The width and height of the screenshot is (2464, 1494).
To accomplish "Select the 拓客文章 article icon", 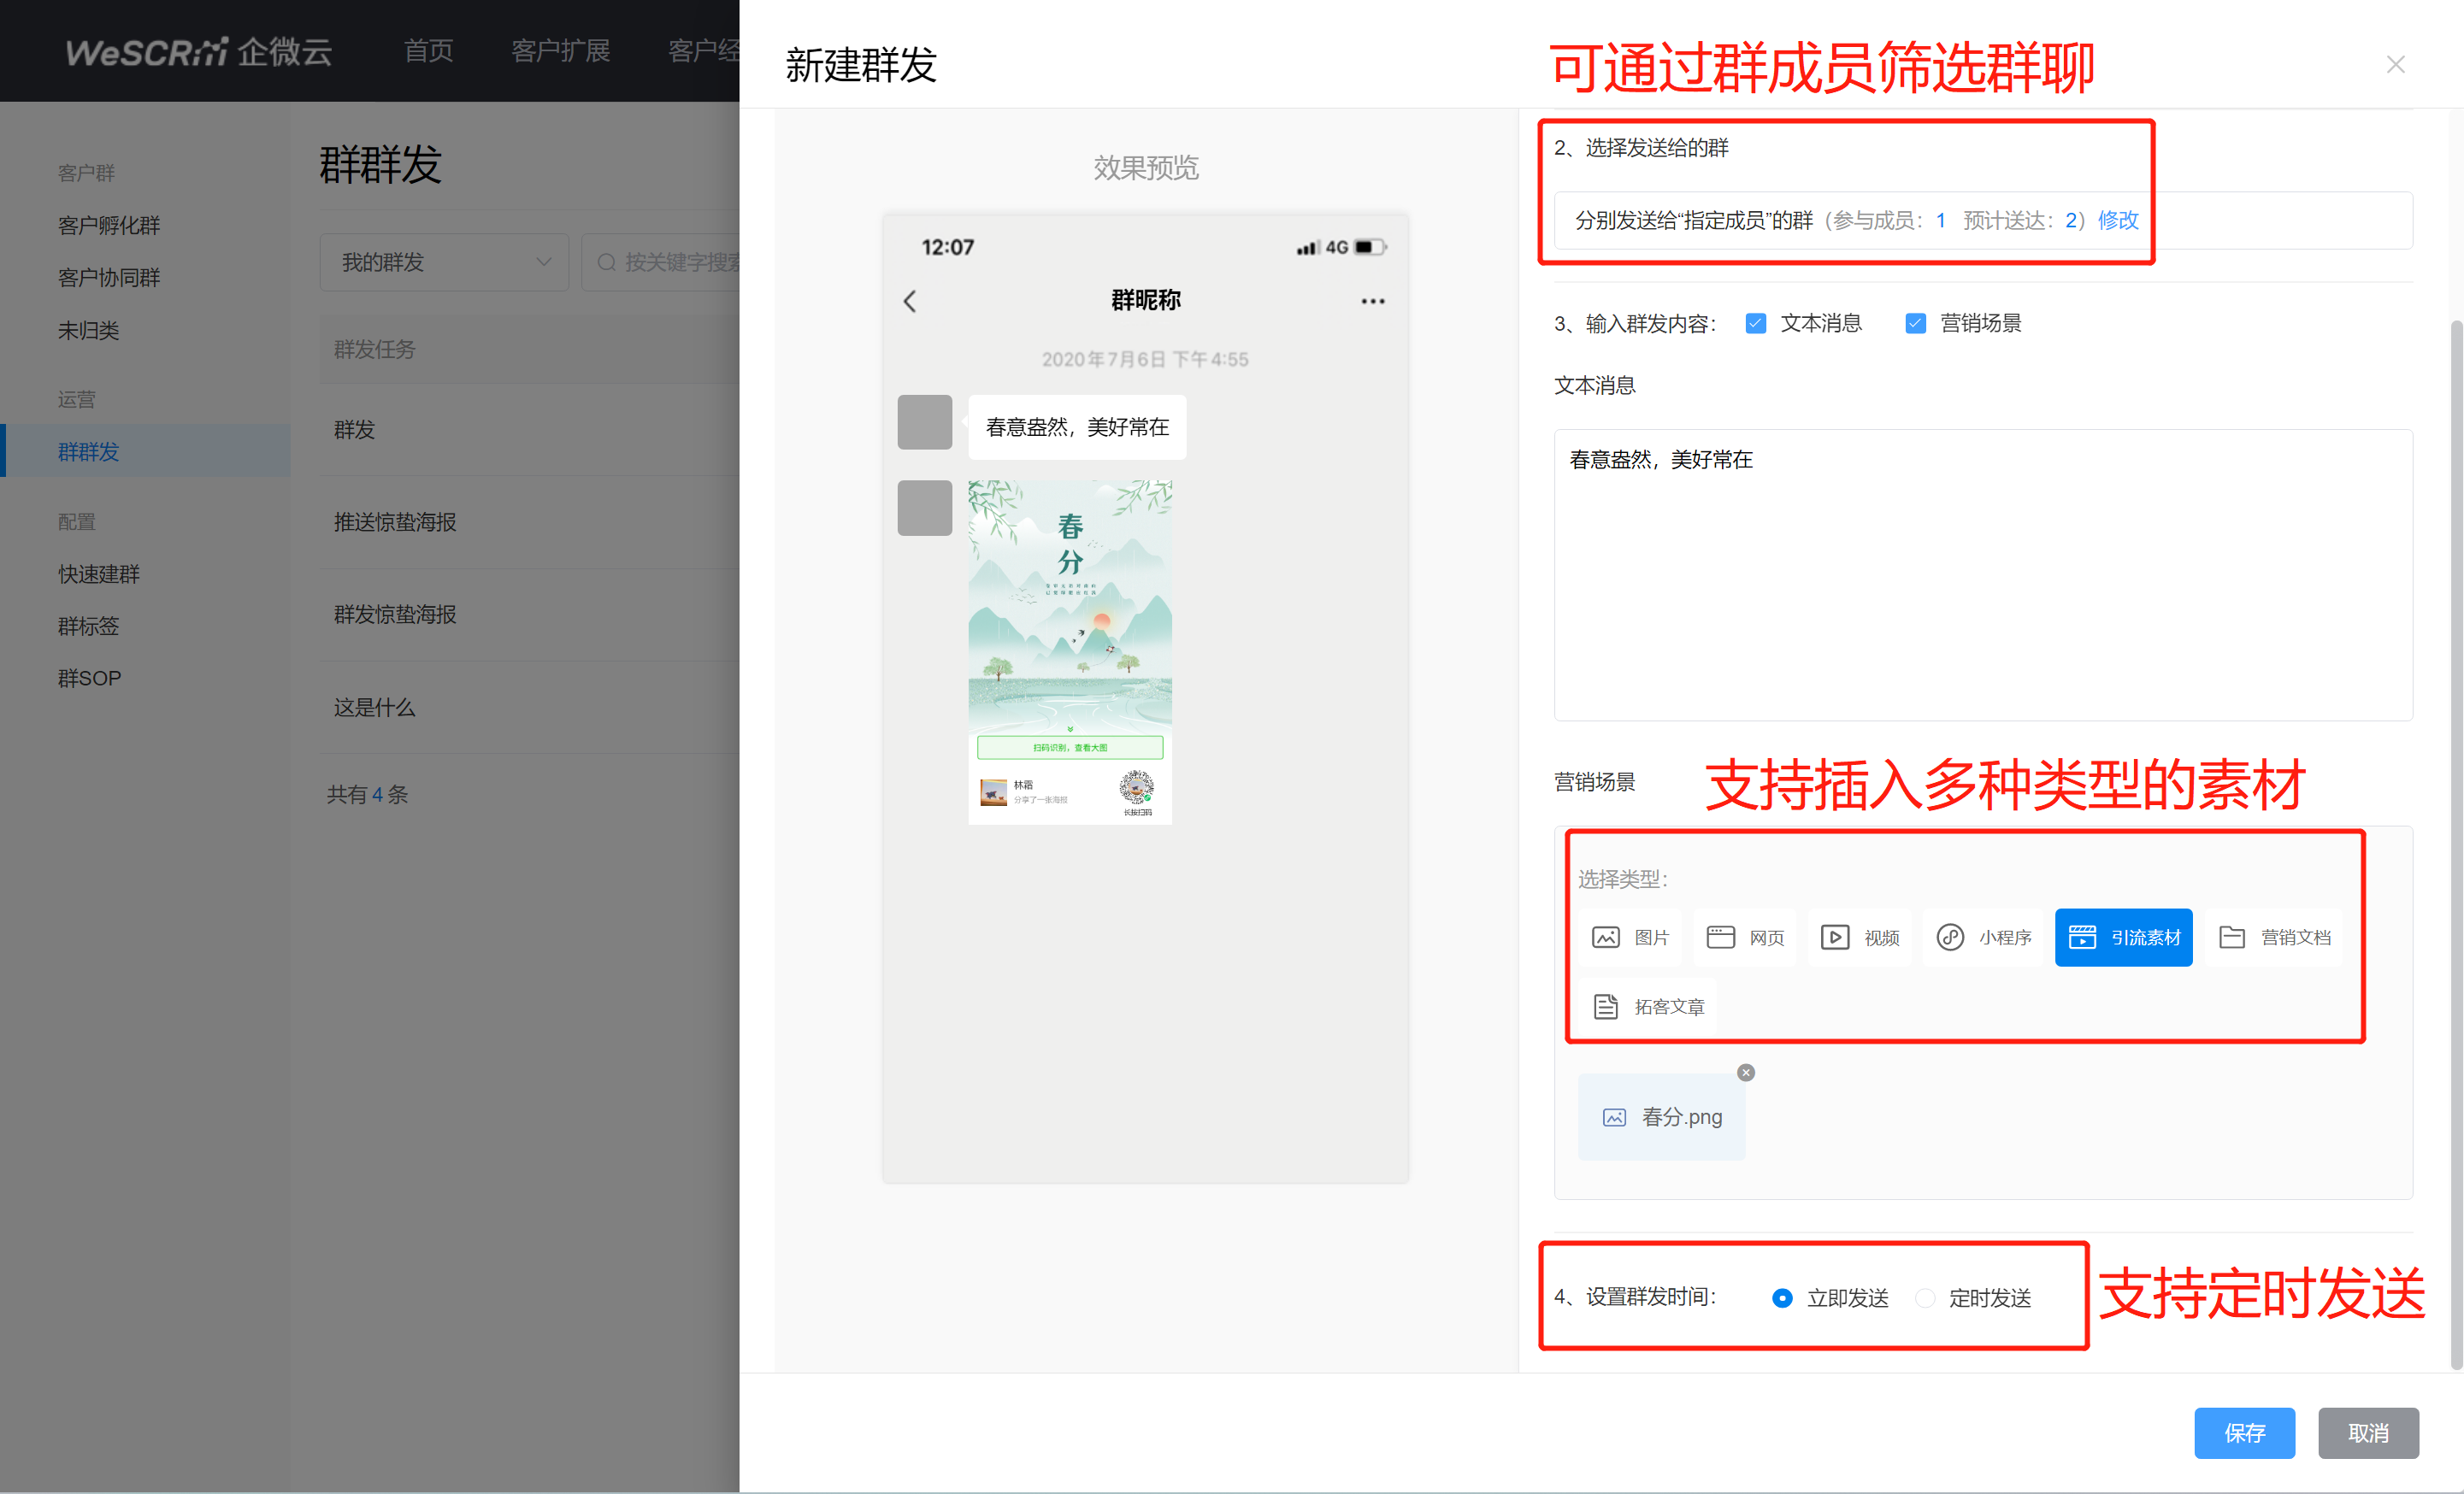I will coord(1605,1006).
